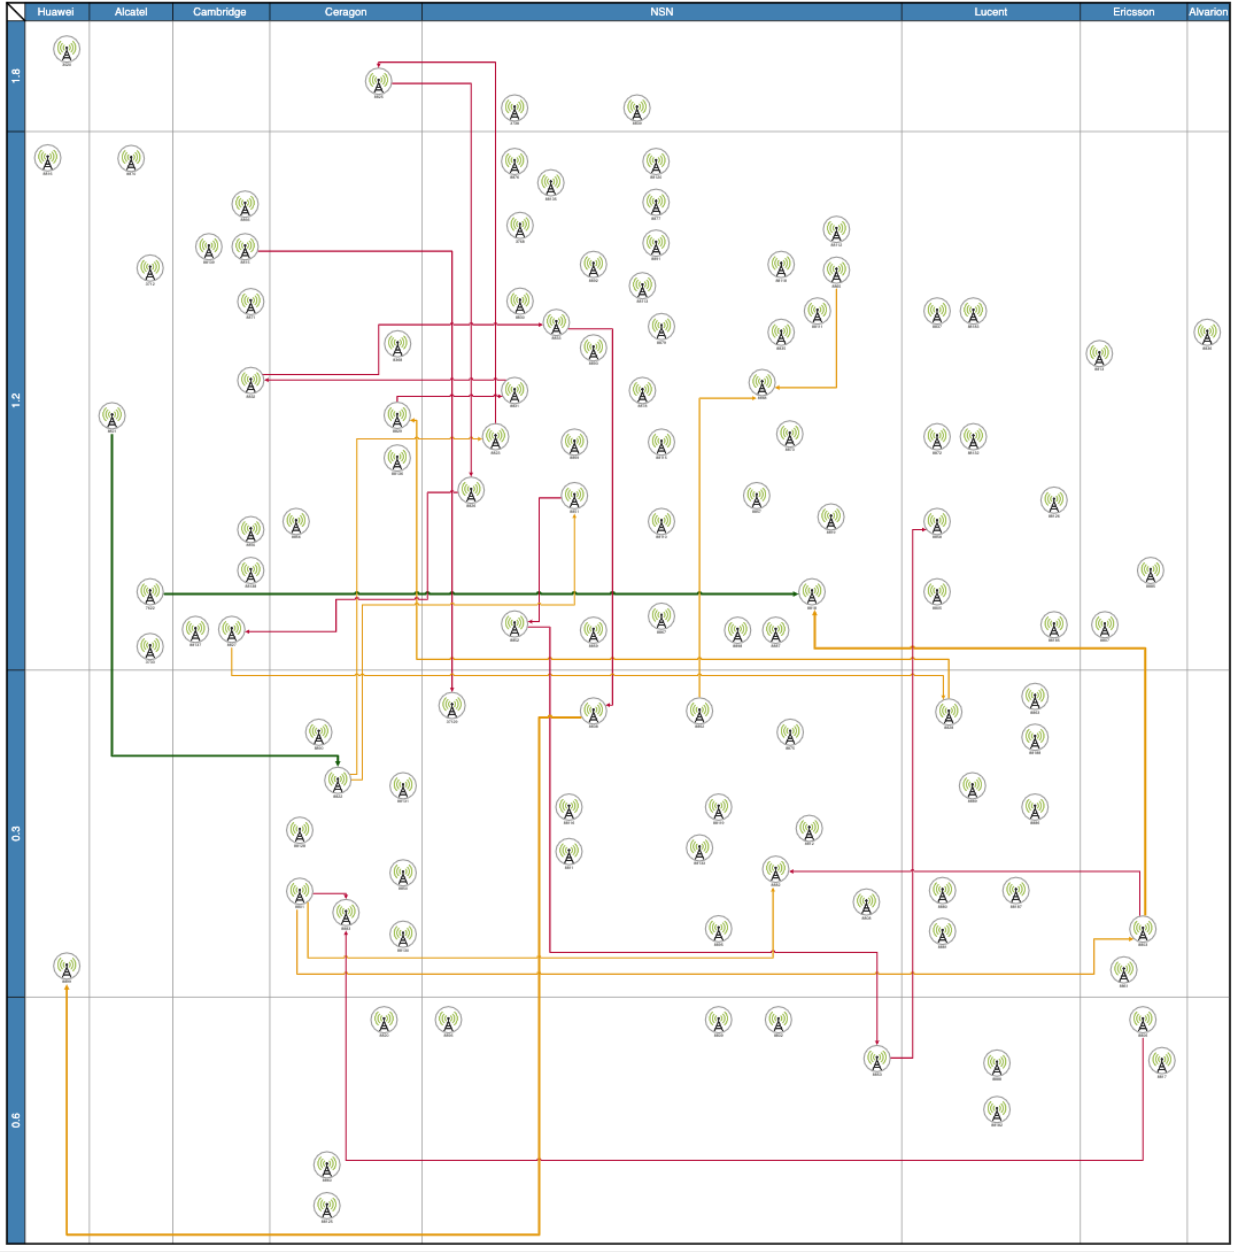Select the Cambridge column header
The width and height of the screenshot is (1234, 1252).
pyautogui.click(x=220, y=12)
